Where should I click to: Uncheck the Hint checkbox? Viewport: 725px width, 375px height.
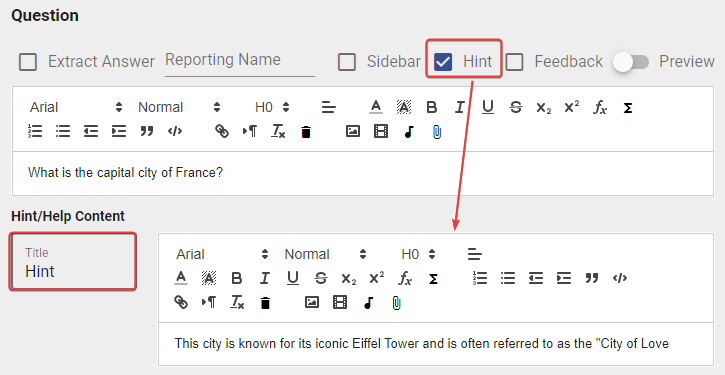tap(443, 61)
